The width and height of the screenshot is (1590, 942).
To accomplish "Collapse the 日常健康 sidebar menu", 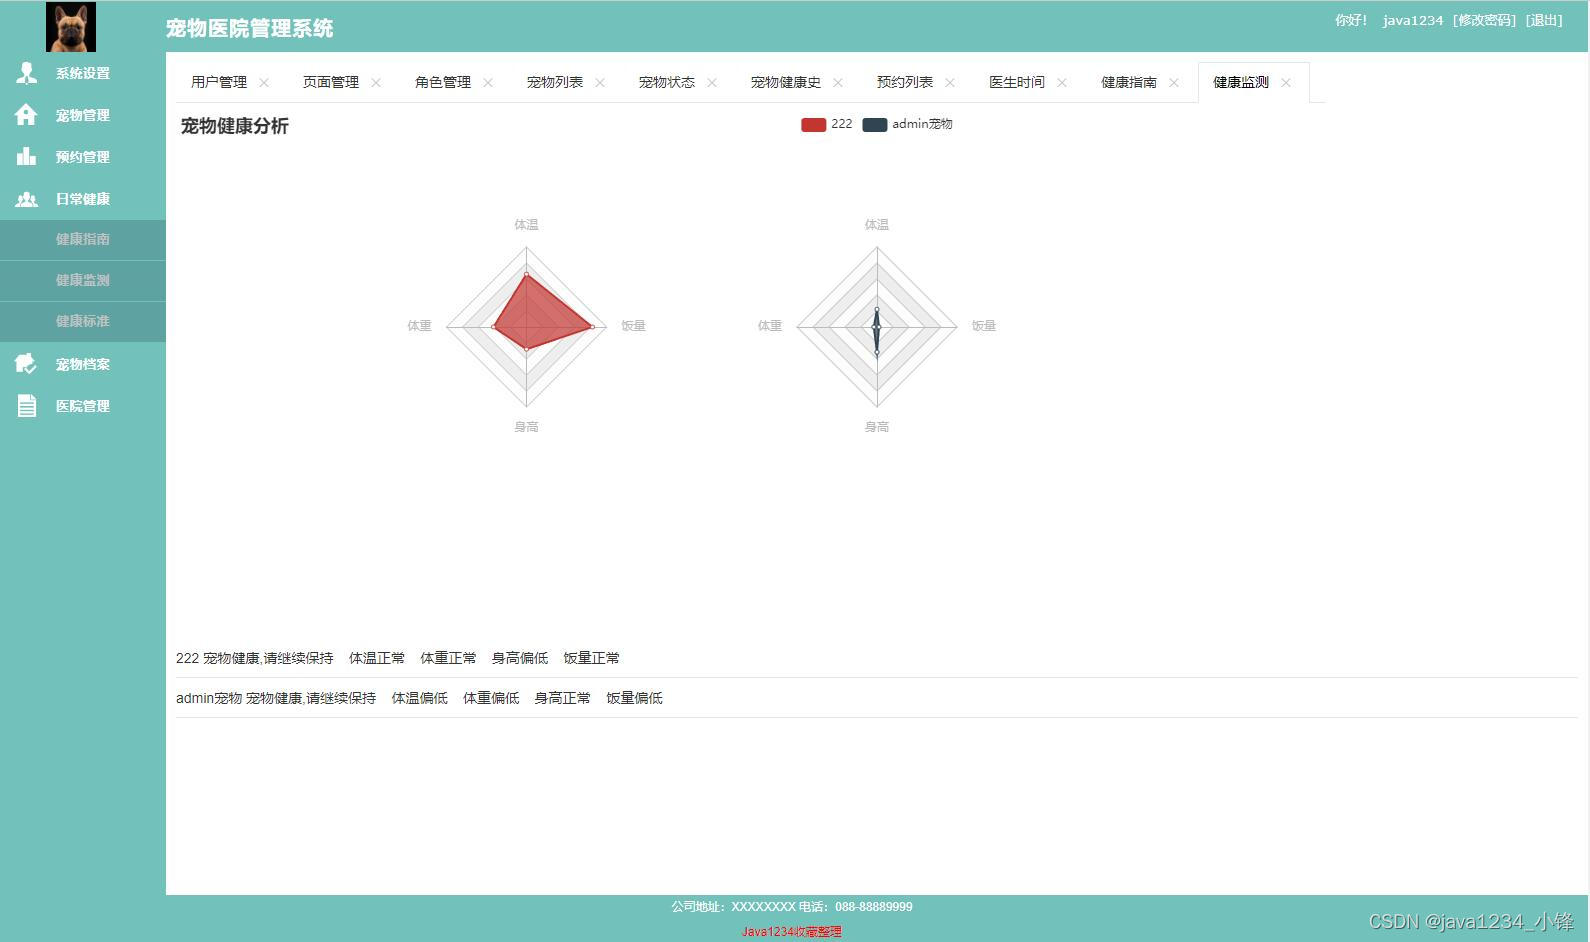I will pos(83,199).
